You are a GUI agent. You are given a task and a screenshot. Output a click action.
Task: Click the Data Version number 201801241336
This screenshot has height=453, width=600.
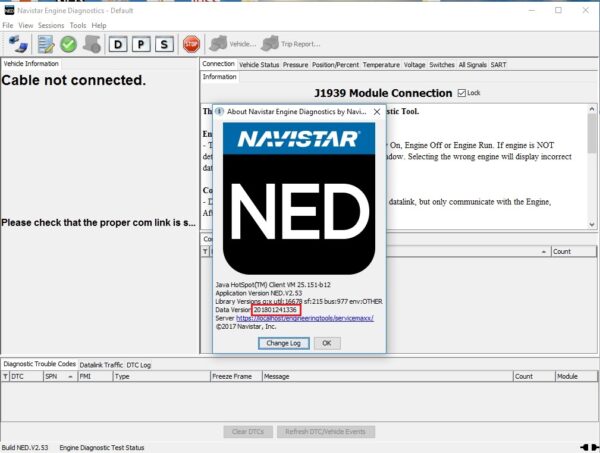pyautogui.click(x=276, y=310)
